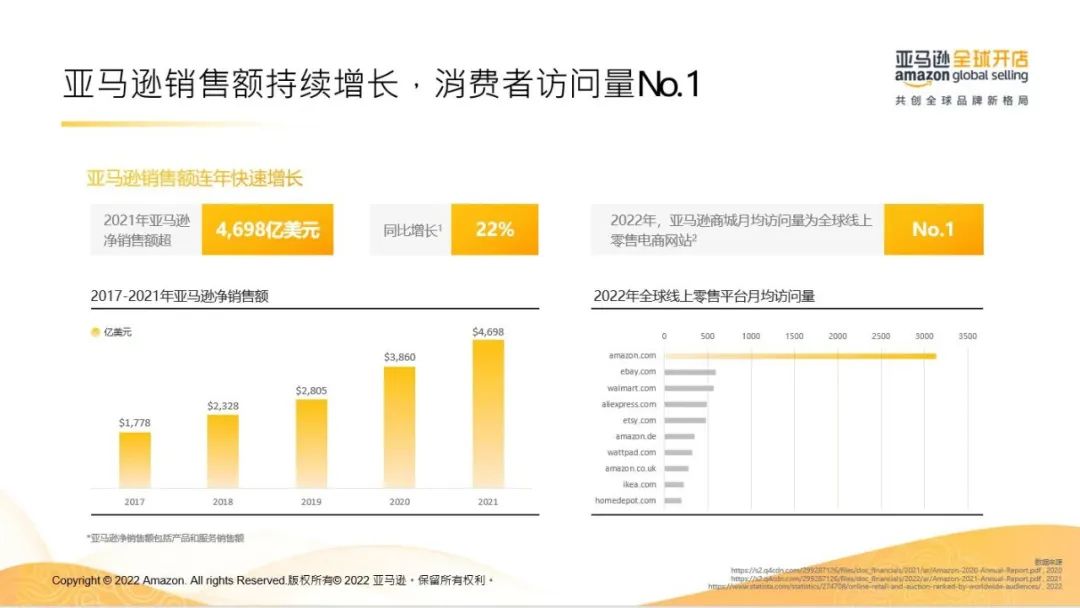
Task: Click the 2018 year axis label
Action: pos(222,502)
